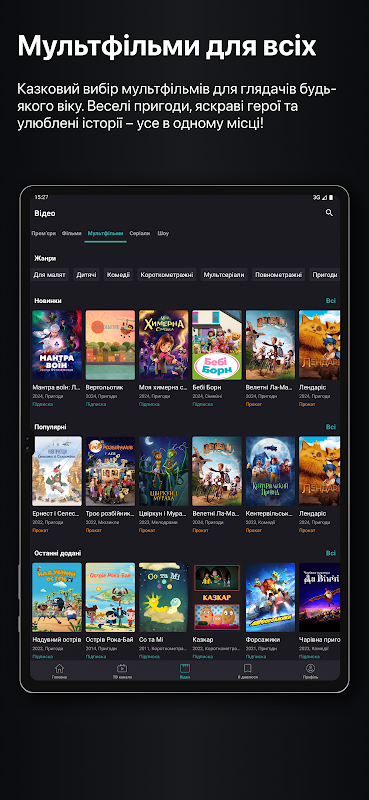Click the '15:27' status bar clock
The image size is (369, 800).
pyautogui.click(x=41, y=197)
